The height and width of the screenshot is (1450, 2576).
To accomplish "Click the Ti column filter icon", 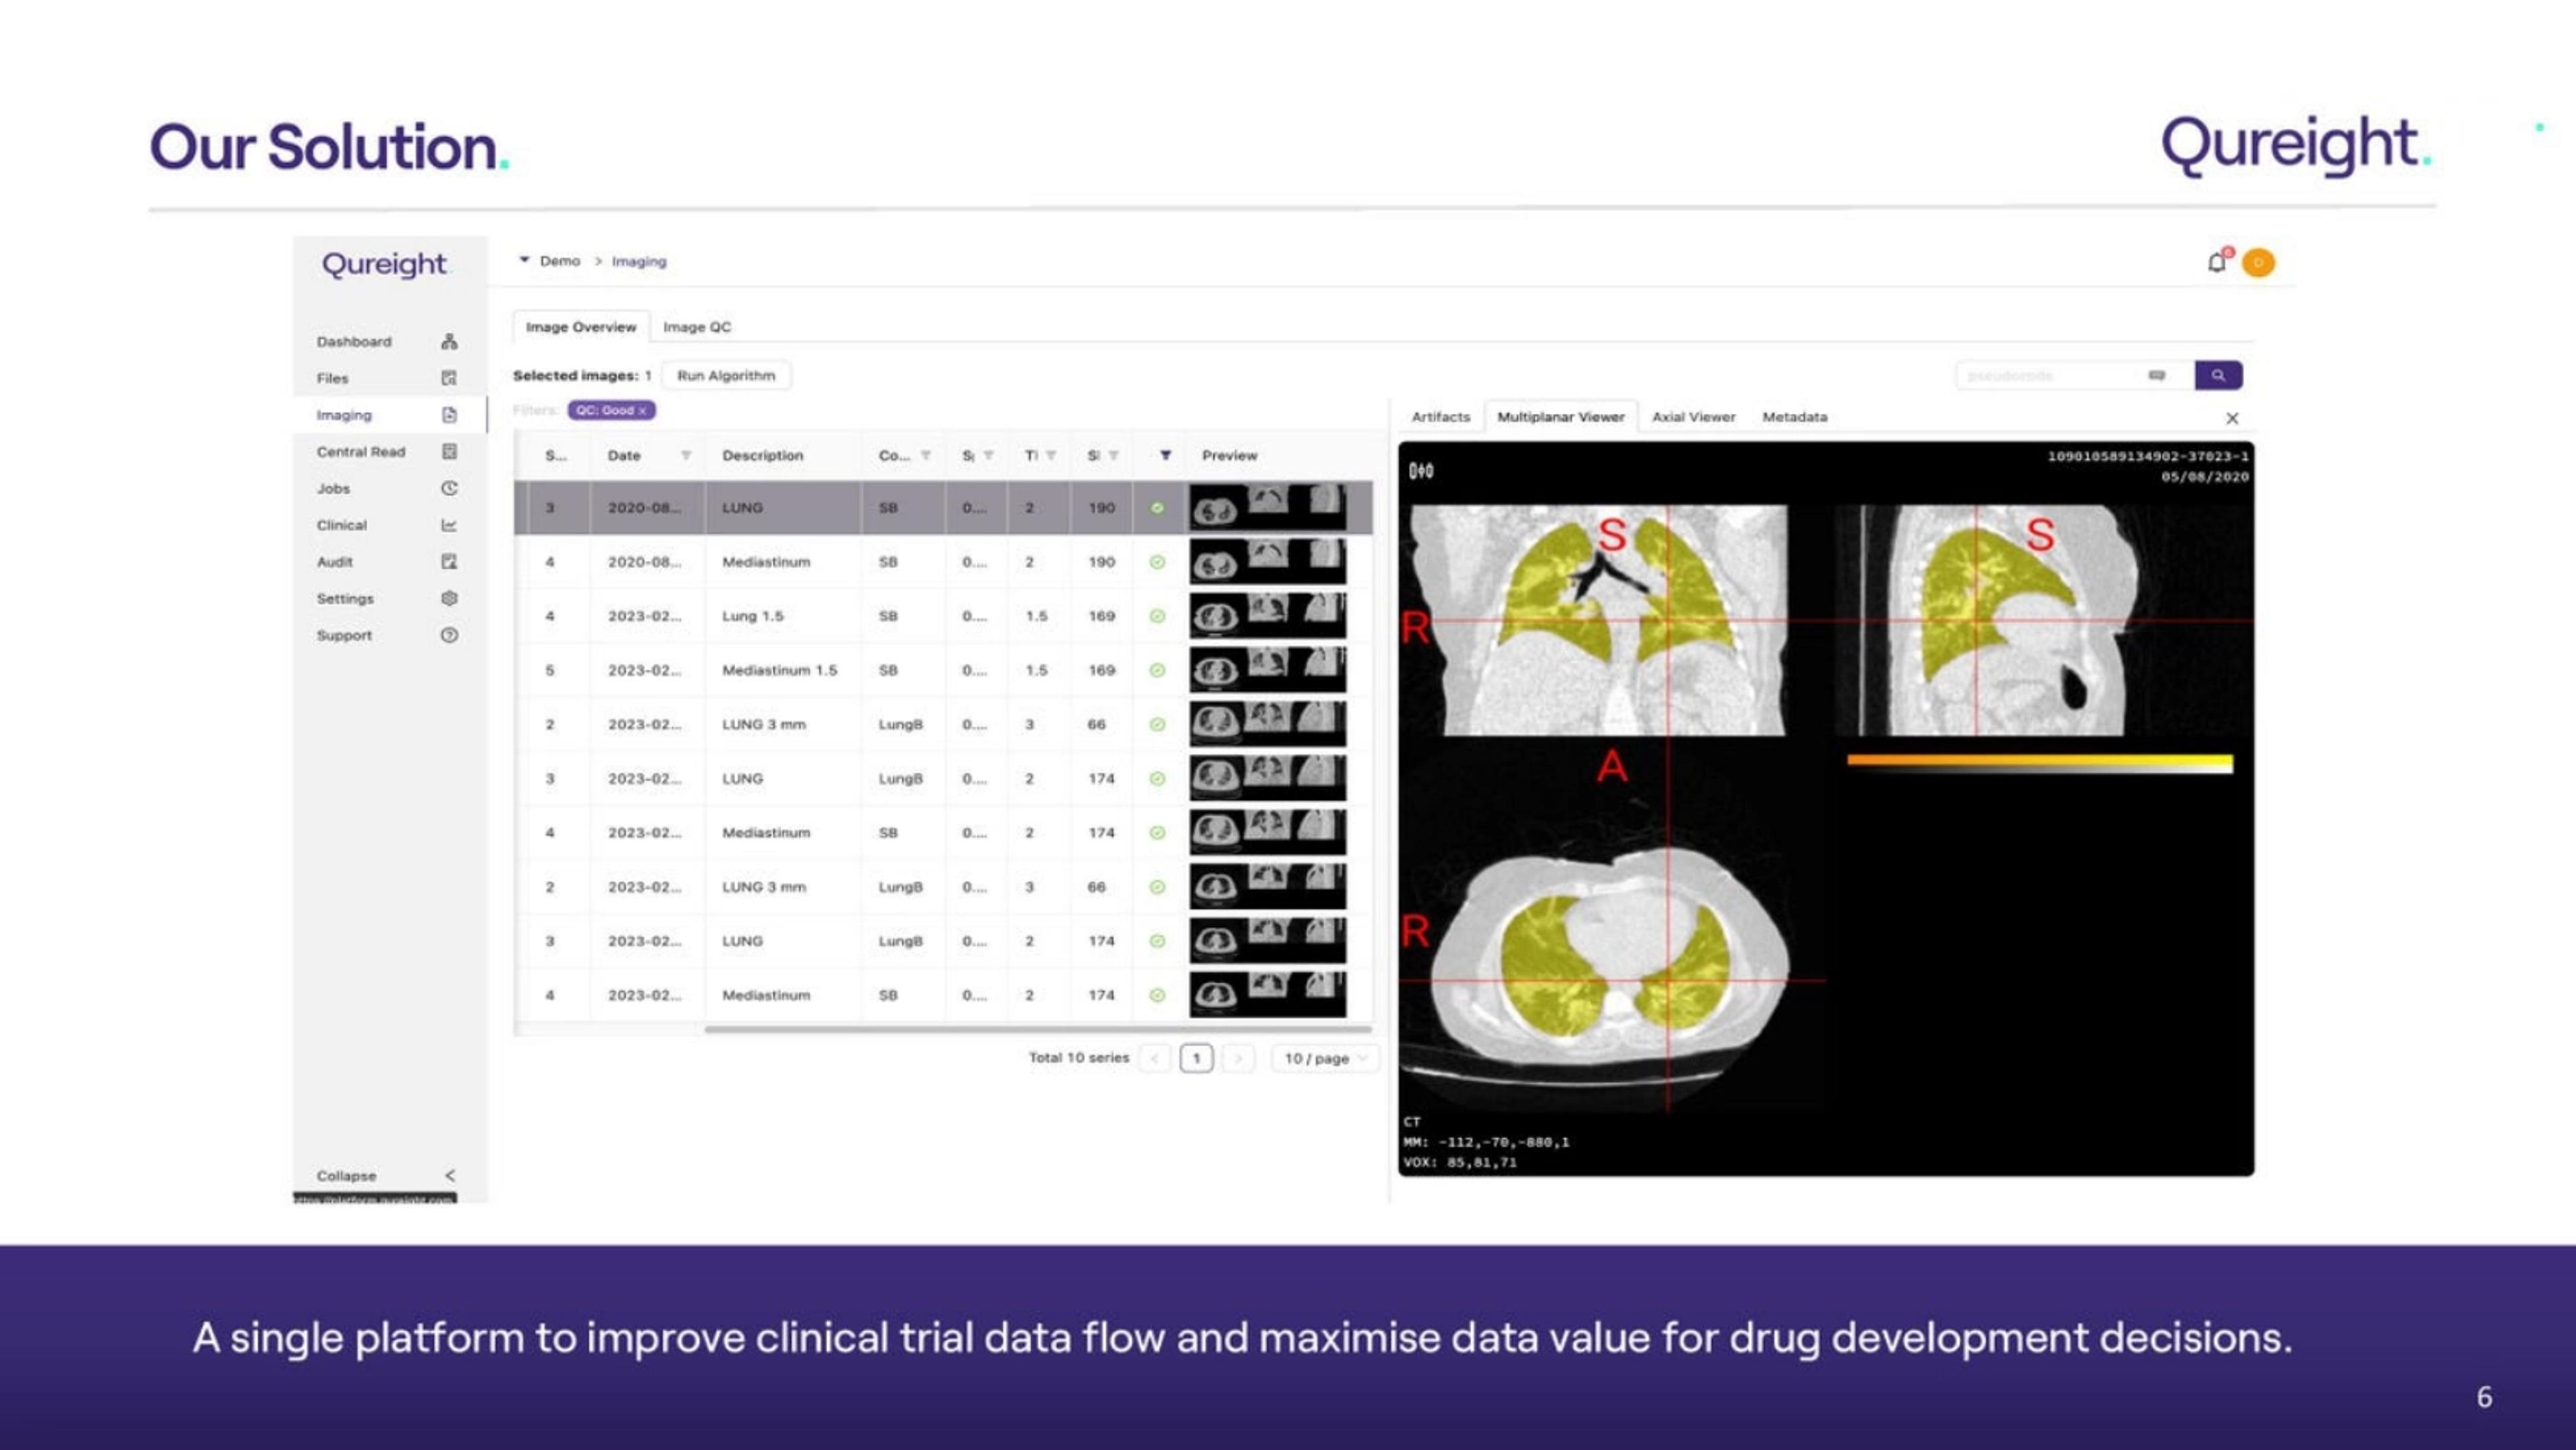I will click(1051, 455).
